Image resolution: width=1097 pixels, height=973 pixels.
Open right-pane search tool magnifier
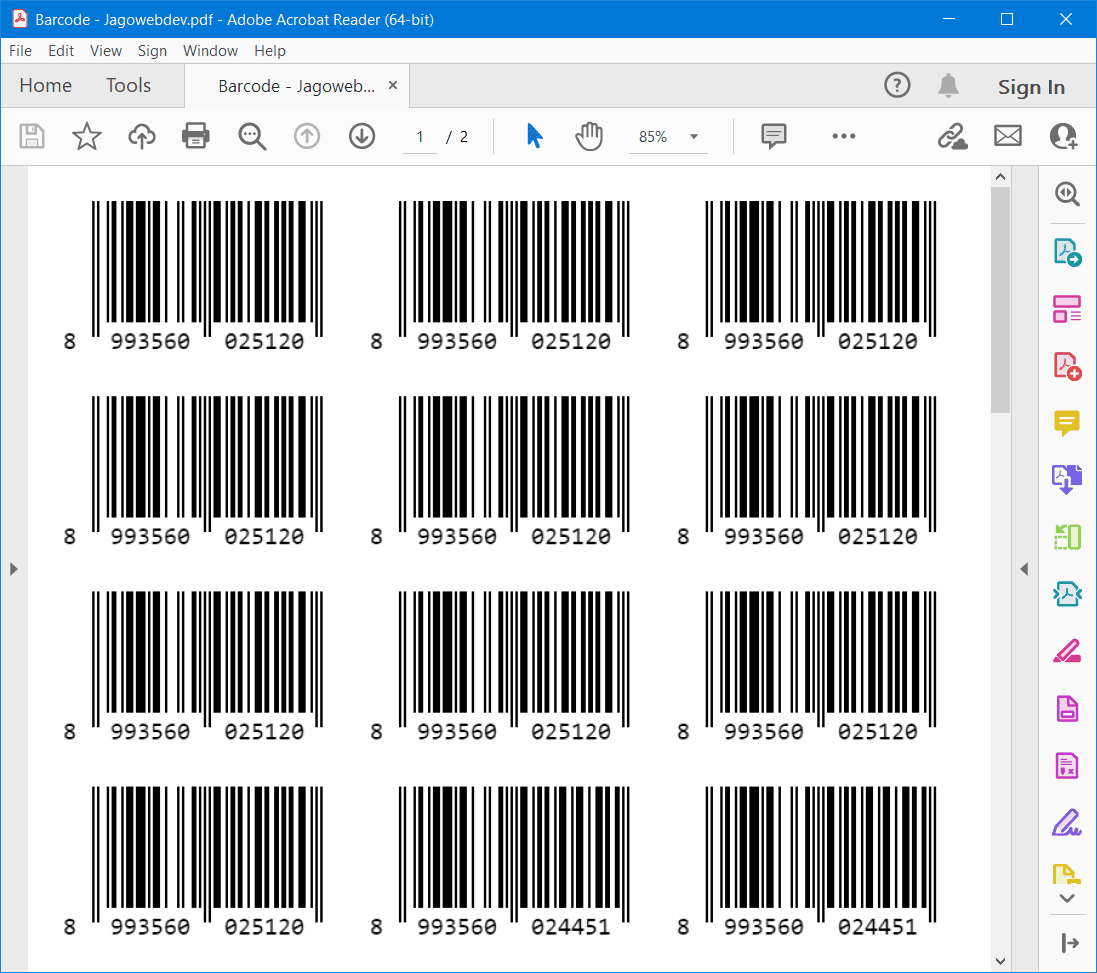[1067, 193]
